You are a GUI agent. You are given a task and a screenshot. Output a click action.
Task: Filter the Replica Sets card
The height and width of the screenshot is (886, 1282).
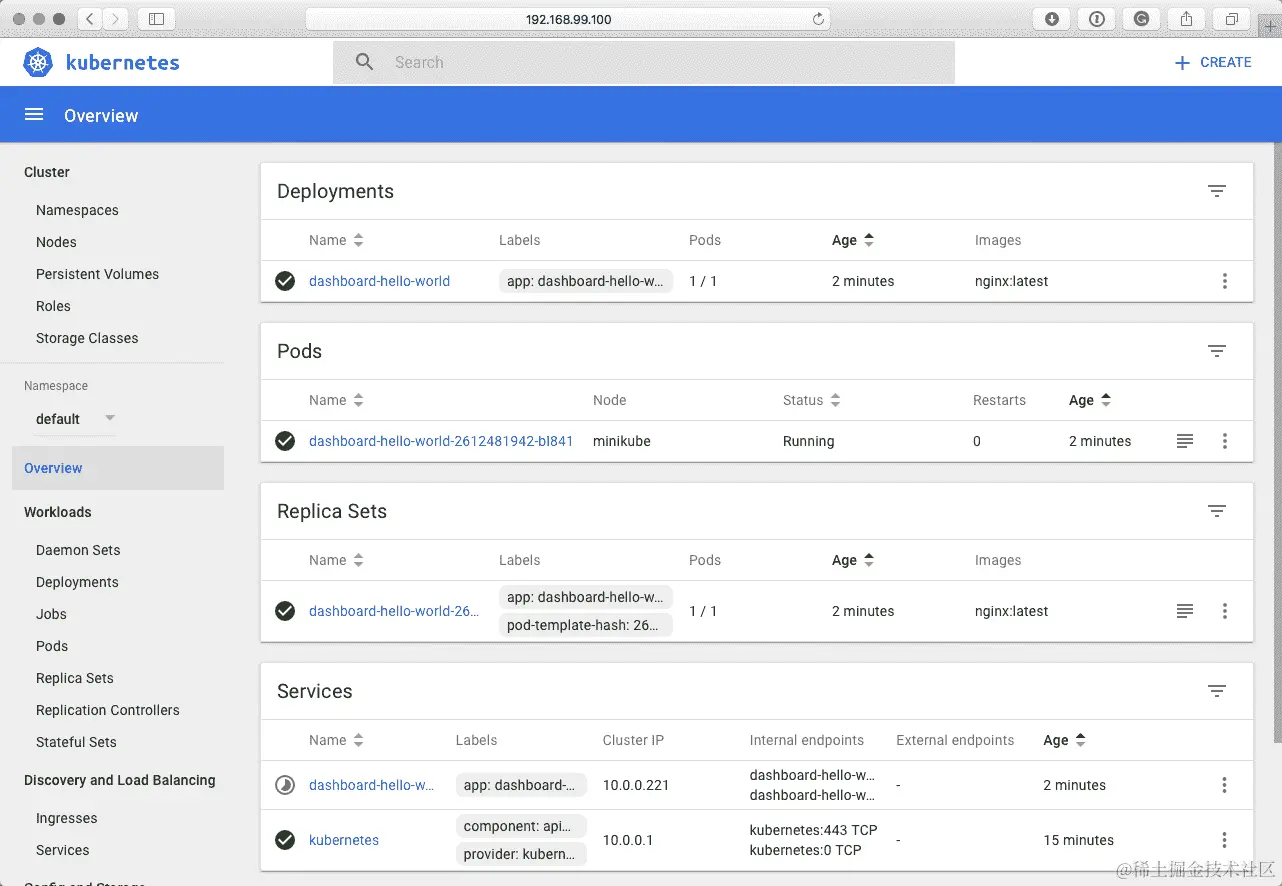point(1217,511)
